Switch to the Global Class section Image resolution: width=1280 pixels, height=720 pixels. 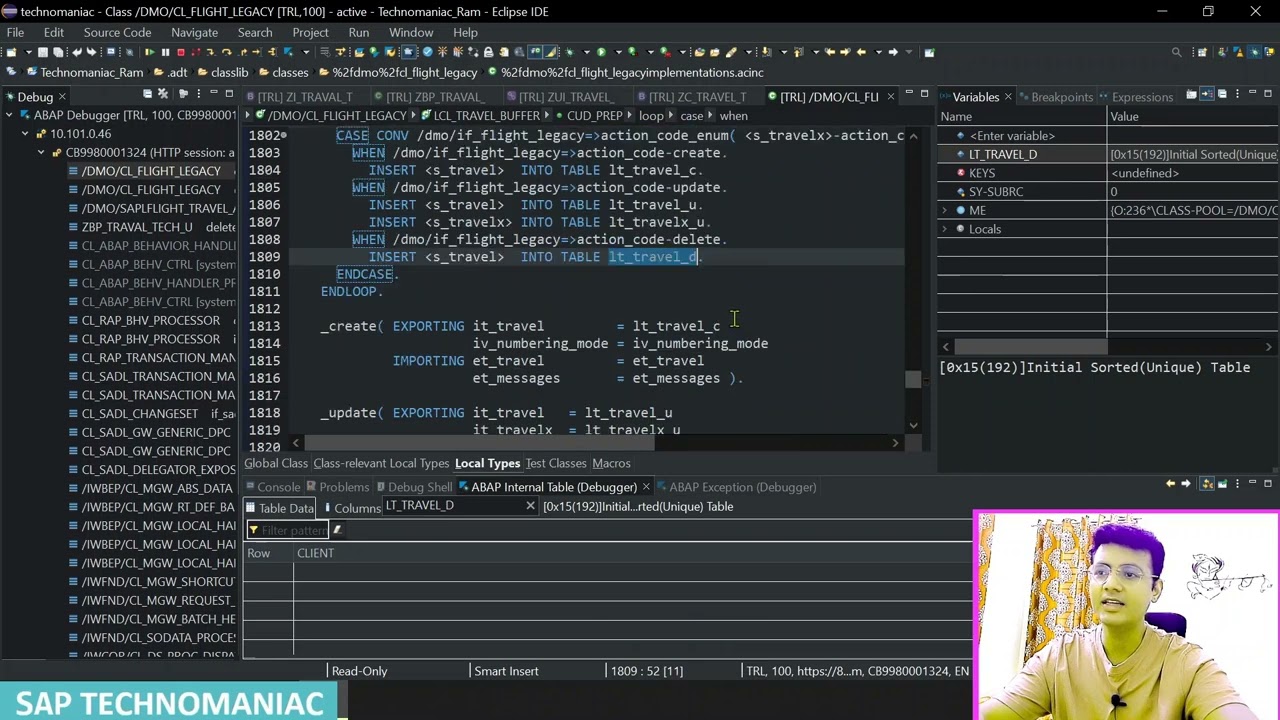click(276, 463)
